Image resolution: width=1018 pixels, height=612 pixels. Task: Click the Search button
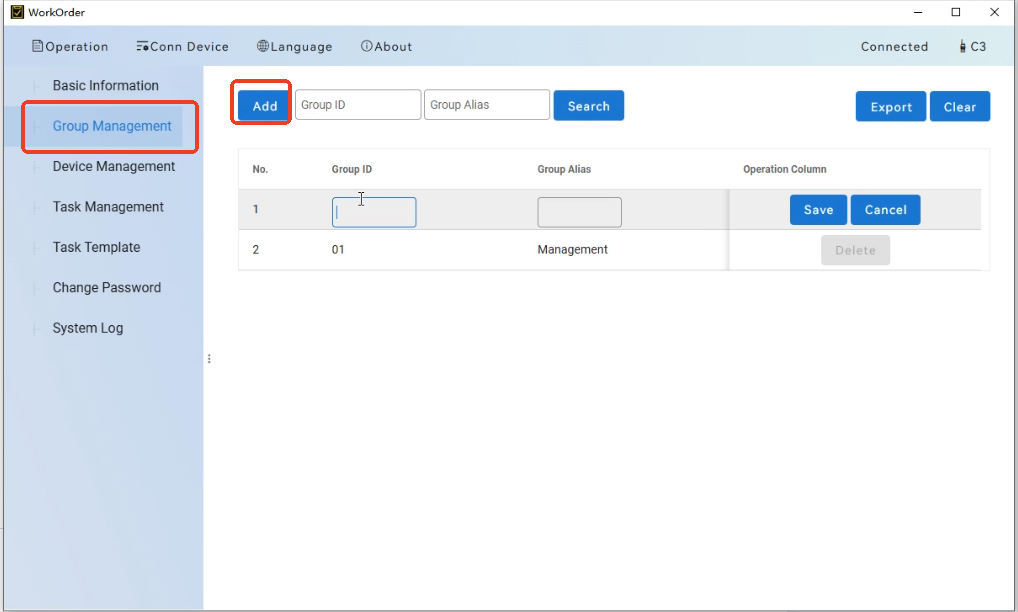coord(588,106)
